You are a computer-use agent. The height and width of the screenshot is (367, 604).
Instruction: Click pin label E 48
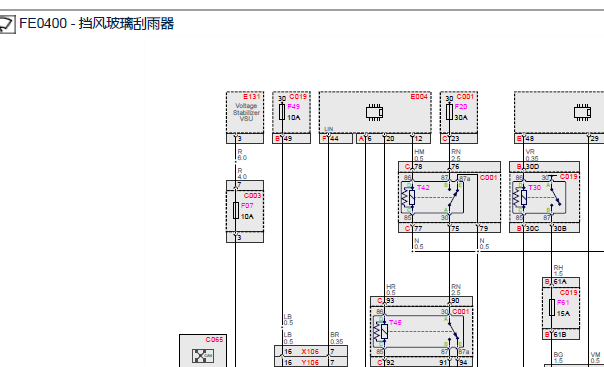[x=525, y=139]
